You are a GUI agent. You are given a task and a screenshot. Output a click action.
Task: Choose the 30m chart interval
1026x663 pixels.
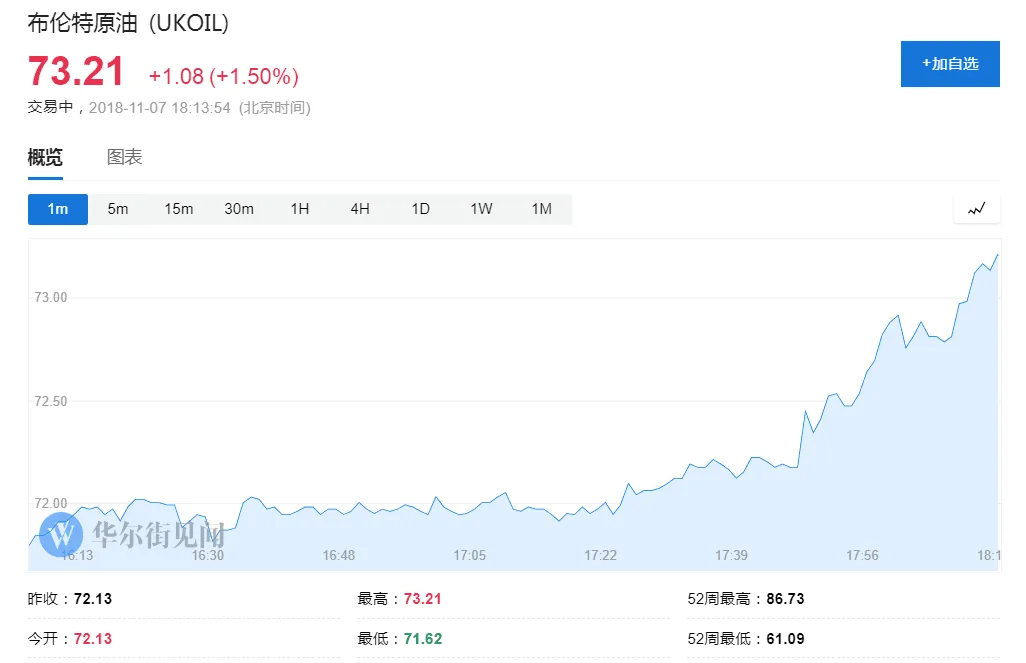[x=239, y=209]
